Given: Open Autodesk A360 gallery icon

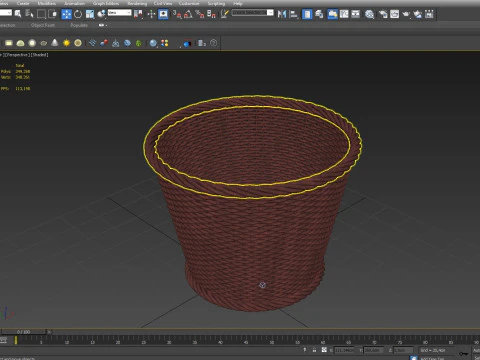Looking at the screenshot, I should [429, 14].
